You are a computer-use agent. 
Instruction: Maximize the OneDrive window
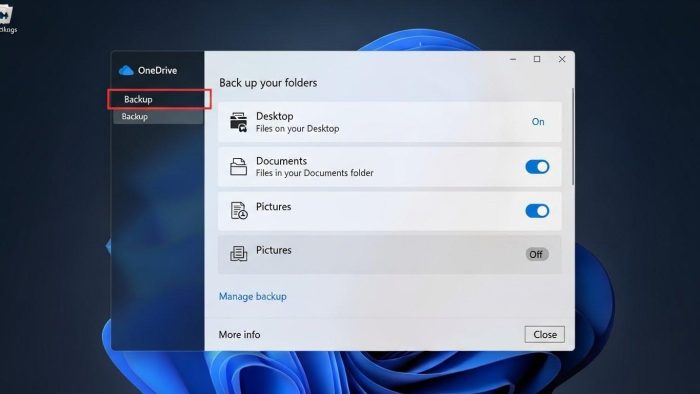point(537,59)
